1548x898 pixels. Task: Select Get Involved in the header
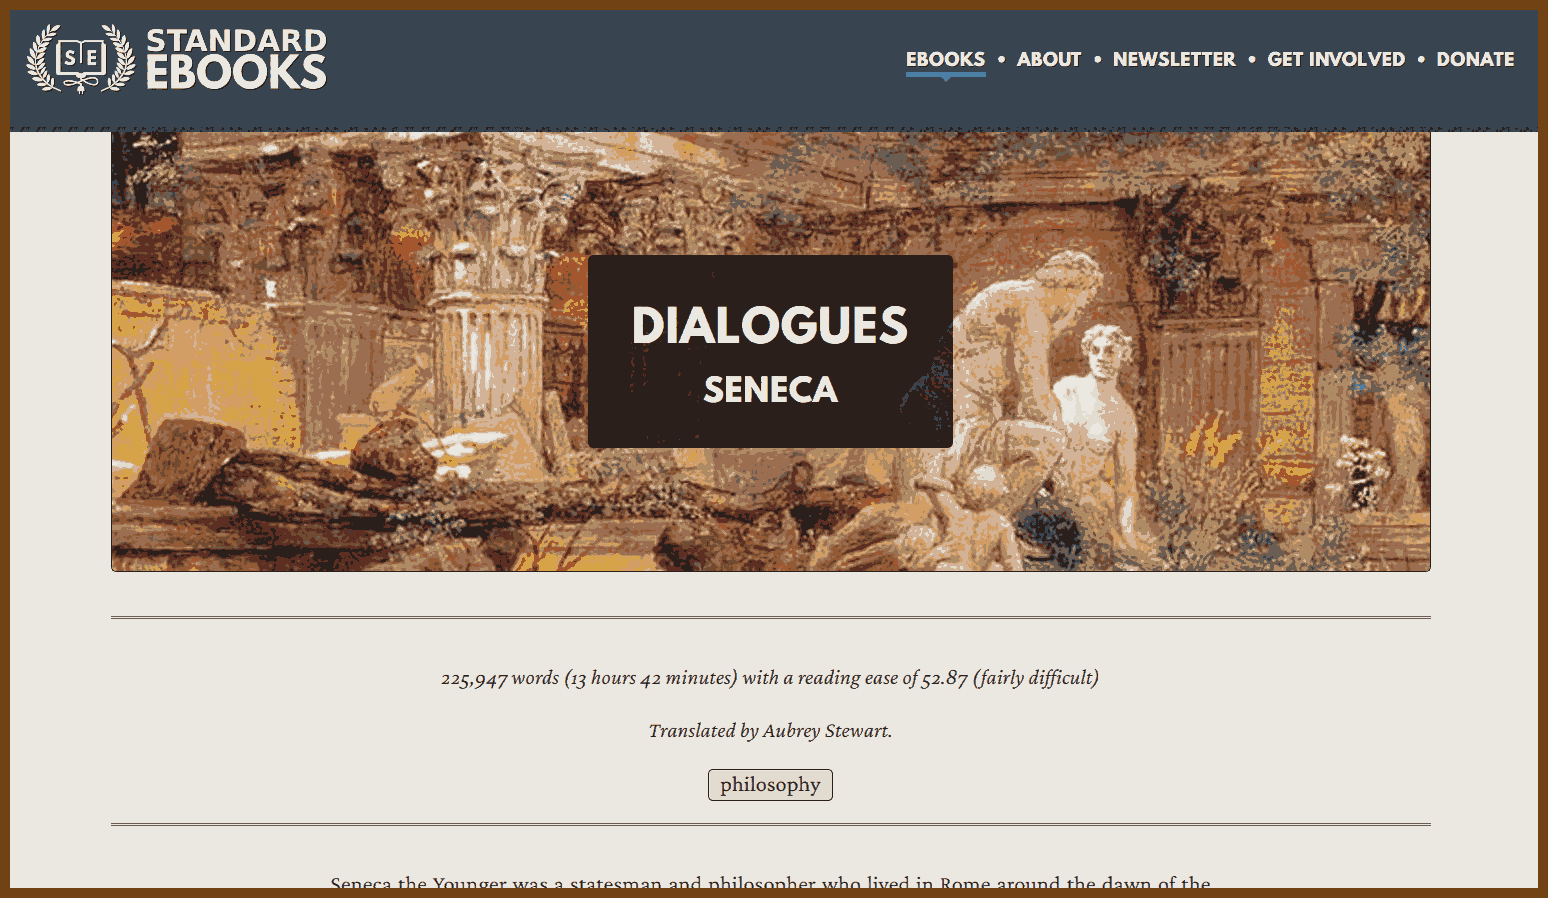1336,59
